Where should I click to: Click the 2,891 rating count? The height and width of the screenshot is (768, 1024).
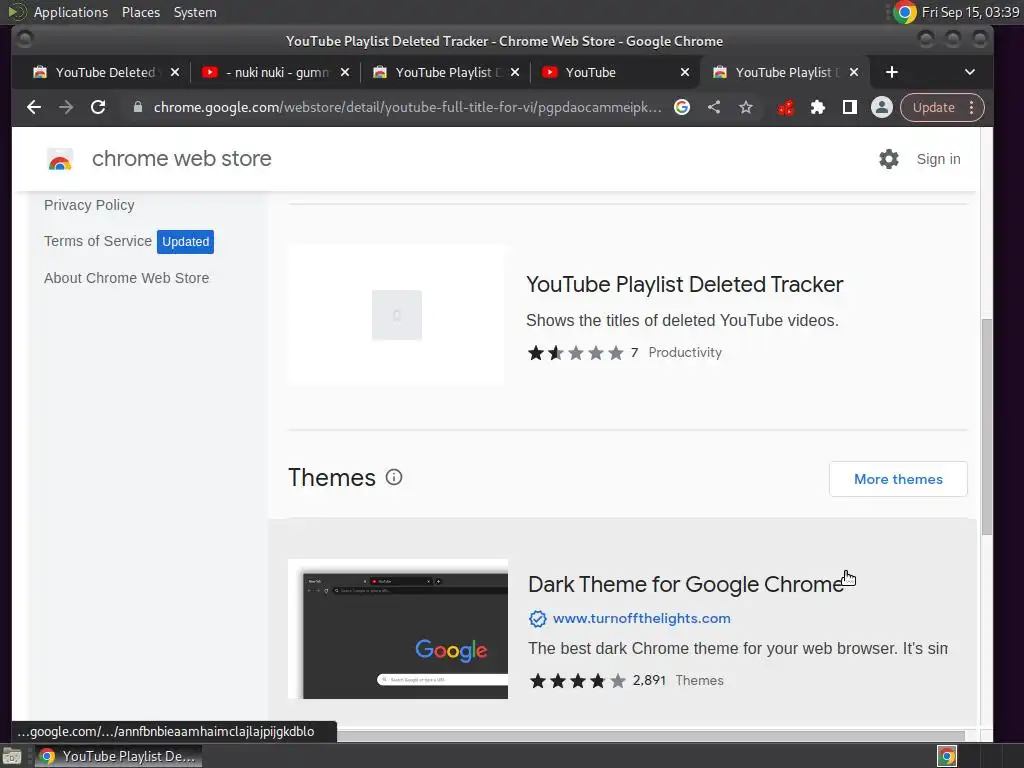(649, 680)
